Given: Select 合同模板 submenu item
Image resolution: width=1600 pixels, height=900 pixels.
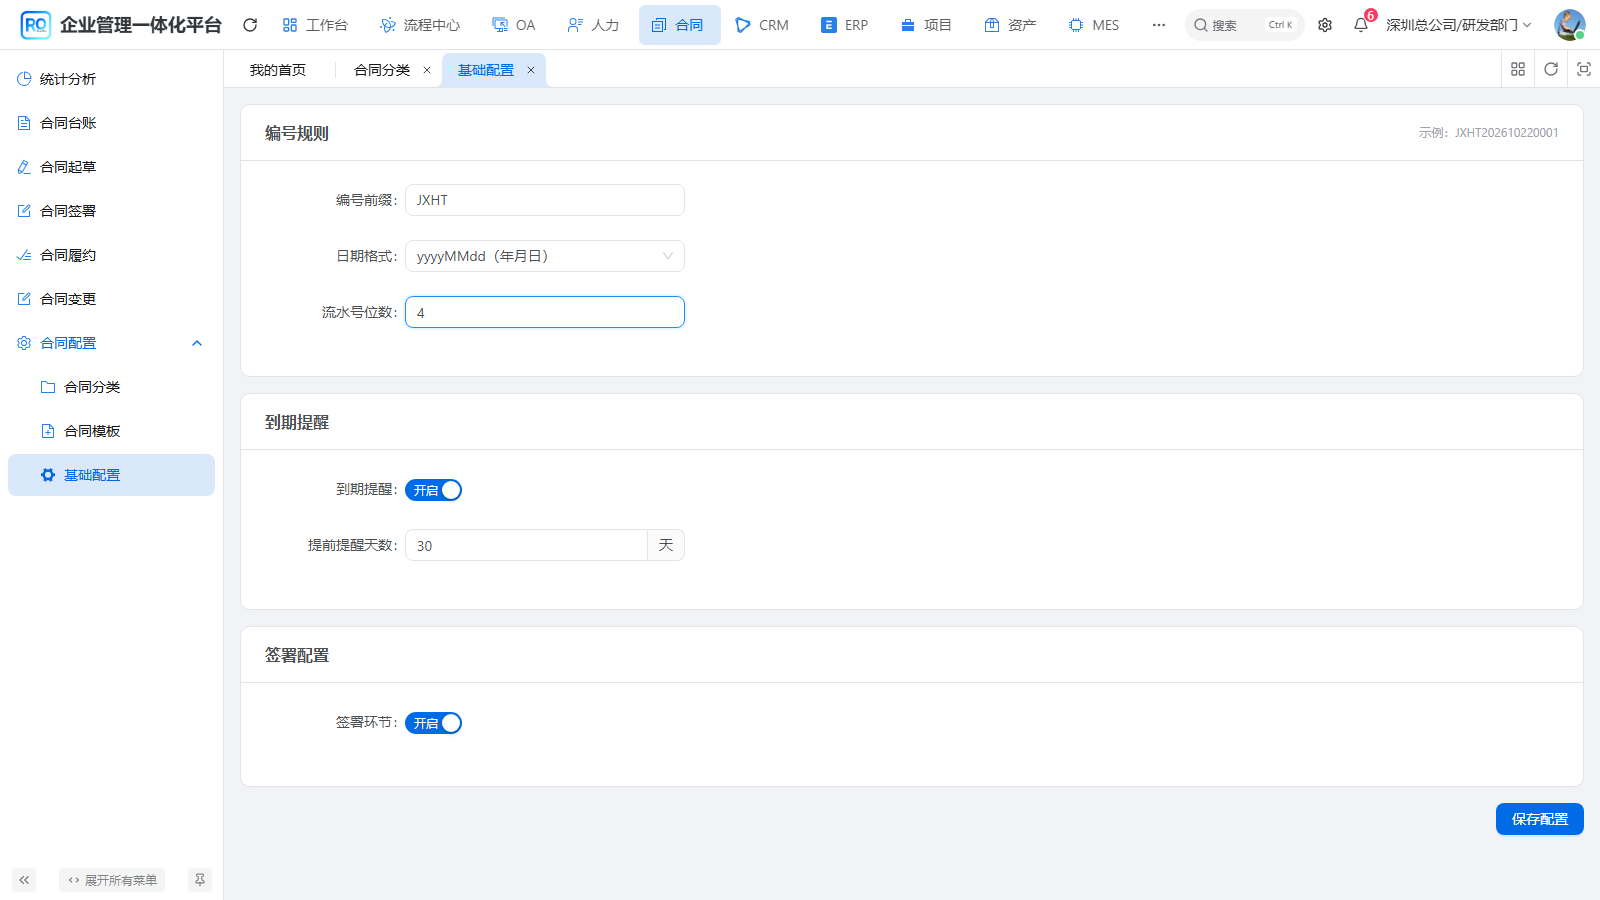Looking at the screenshot, I should coord(111,431).
